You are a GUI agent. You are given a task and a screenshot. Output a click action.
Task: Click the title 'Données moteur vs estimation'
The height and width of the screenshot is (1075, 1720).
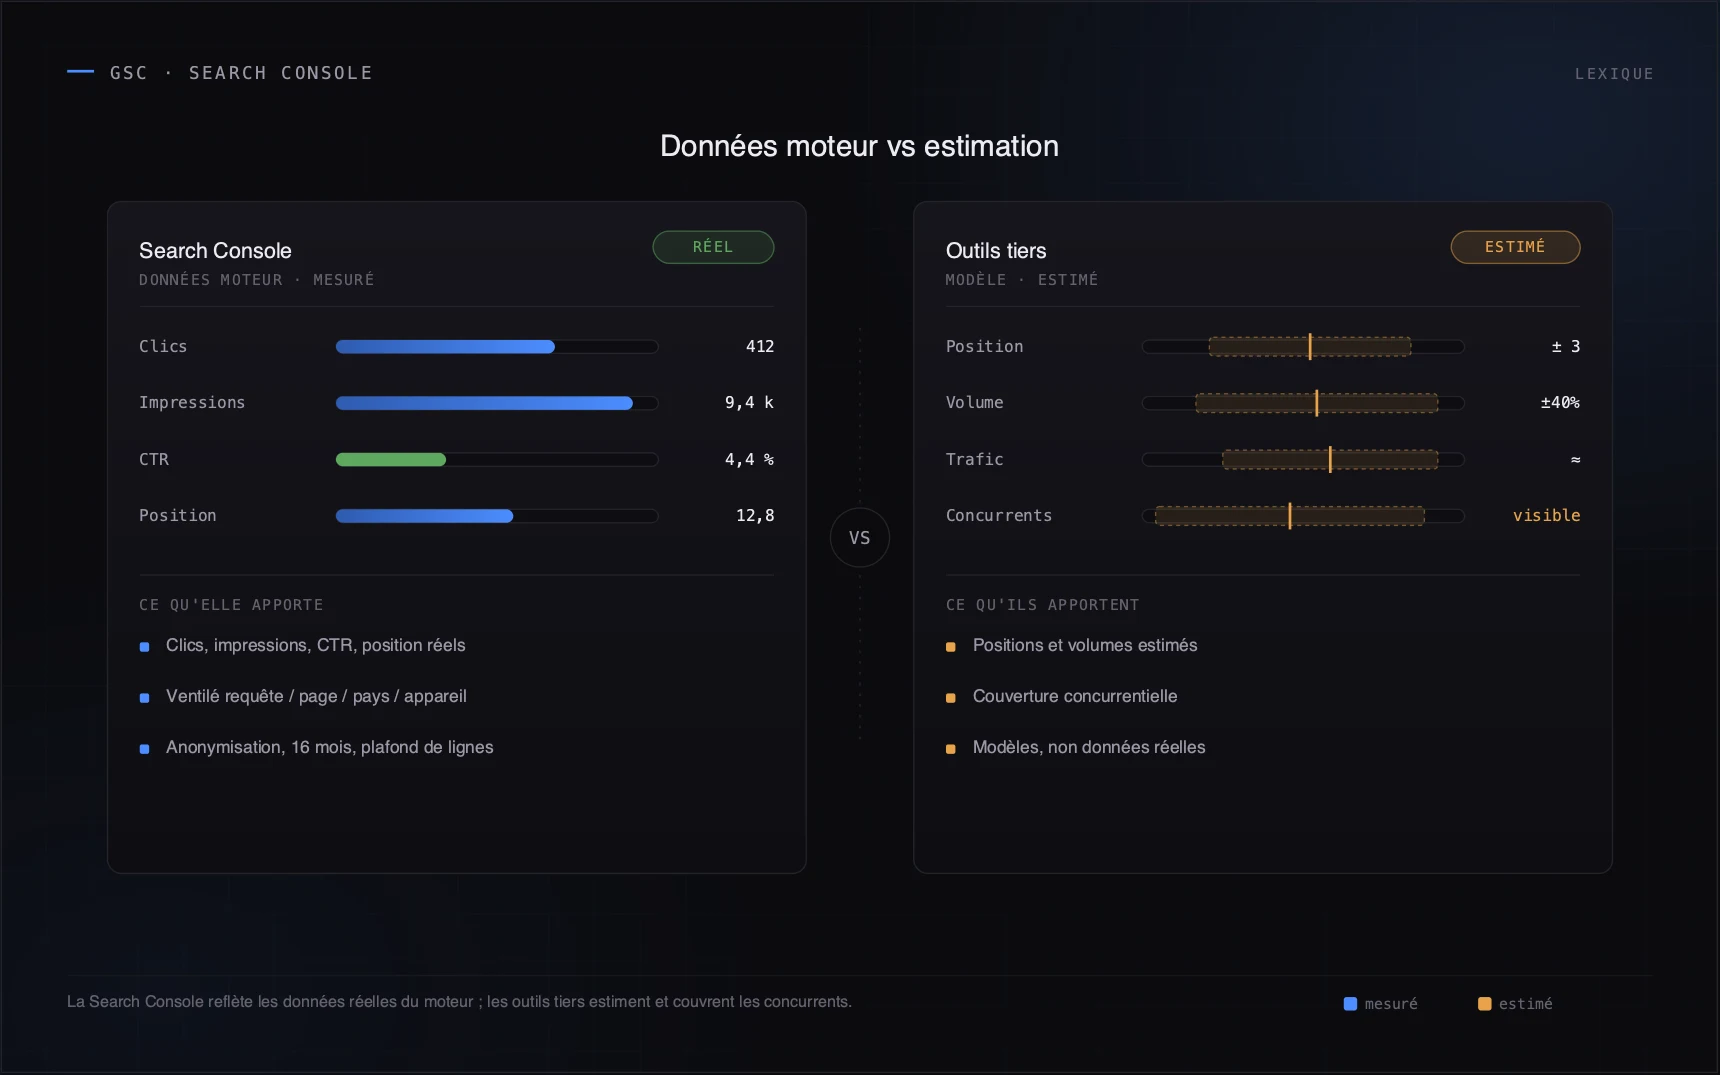tap(859, 146)
